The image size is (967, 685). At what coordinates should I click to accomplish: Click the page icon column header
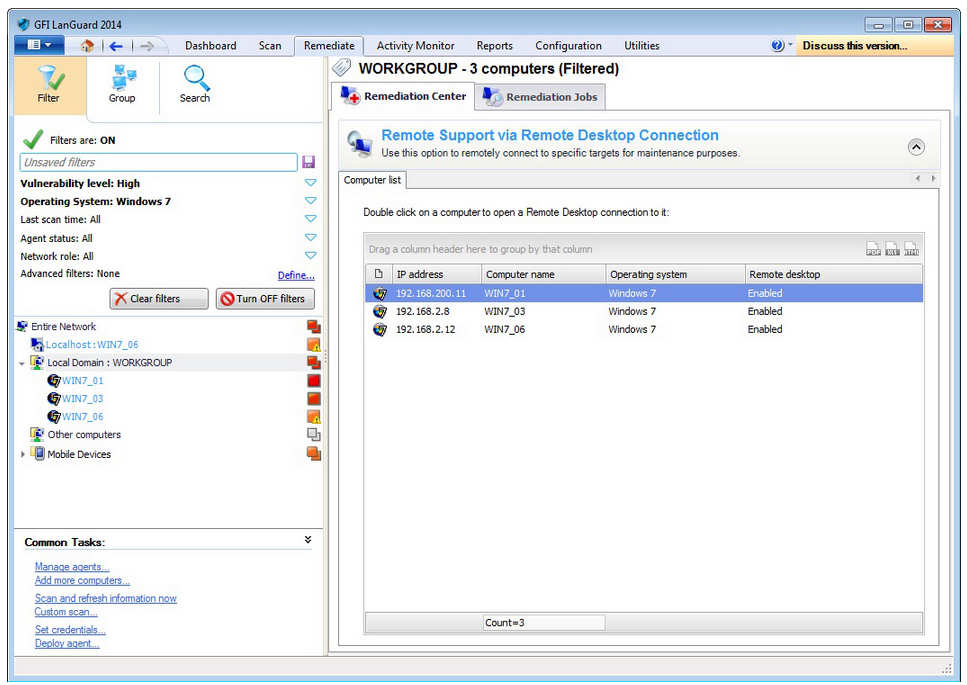click(379, 274)
